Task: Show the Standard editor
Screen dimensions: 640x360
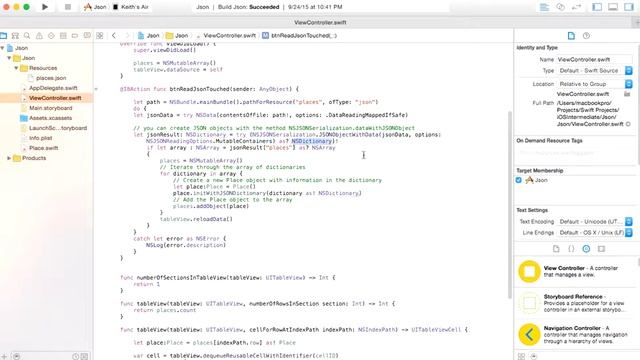Action: [x=544, y=7]
